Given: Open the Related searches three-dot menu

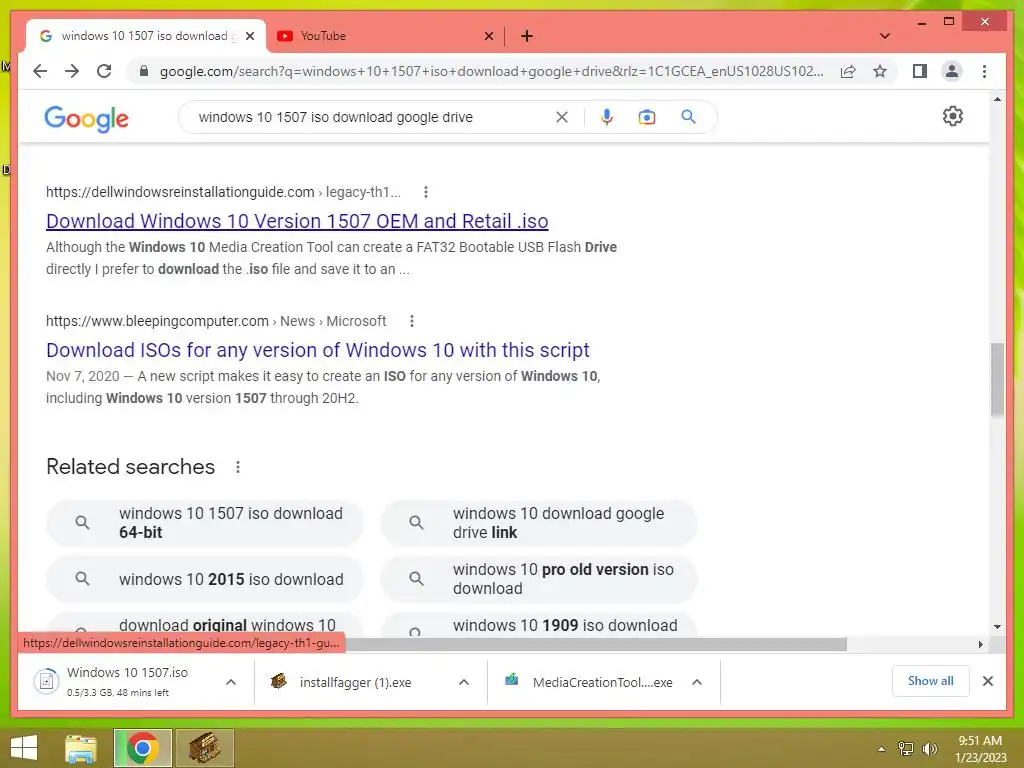Looking at the screenshot, I should pyautogui.click(x=238, y=467).
